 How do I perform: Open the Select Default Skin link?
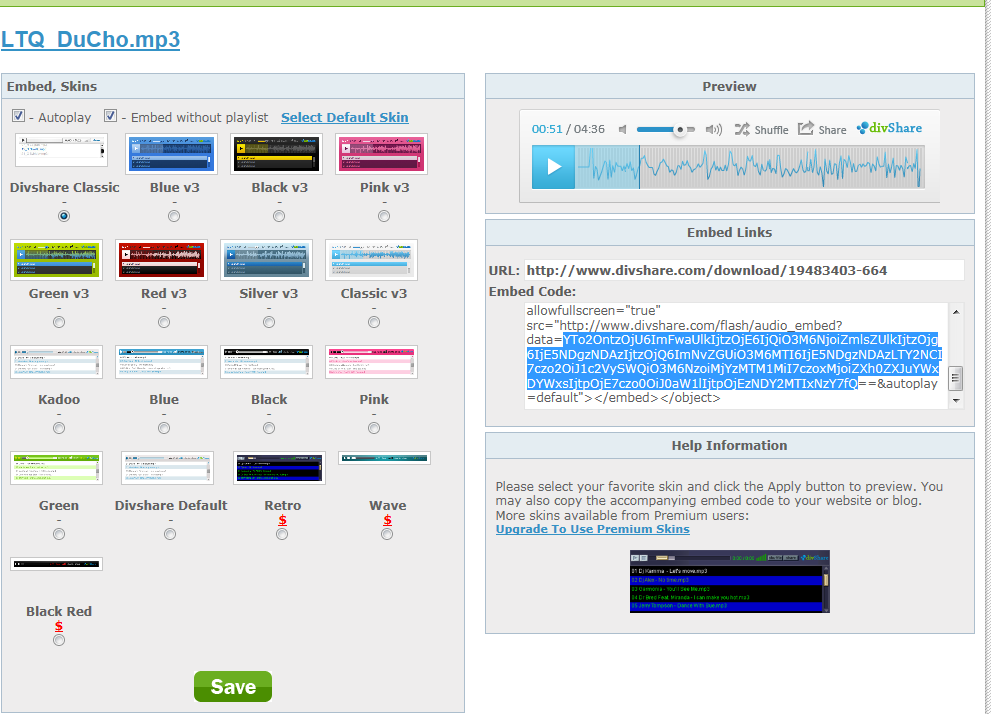(344, 117)
